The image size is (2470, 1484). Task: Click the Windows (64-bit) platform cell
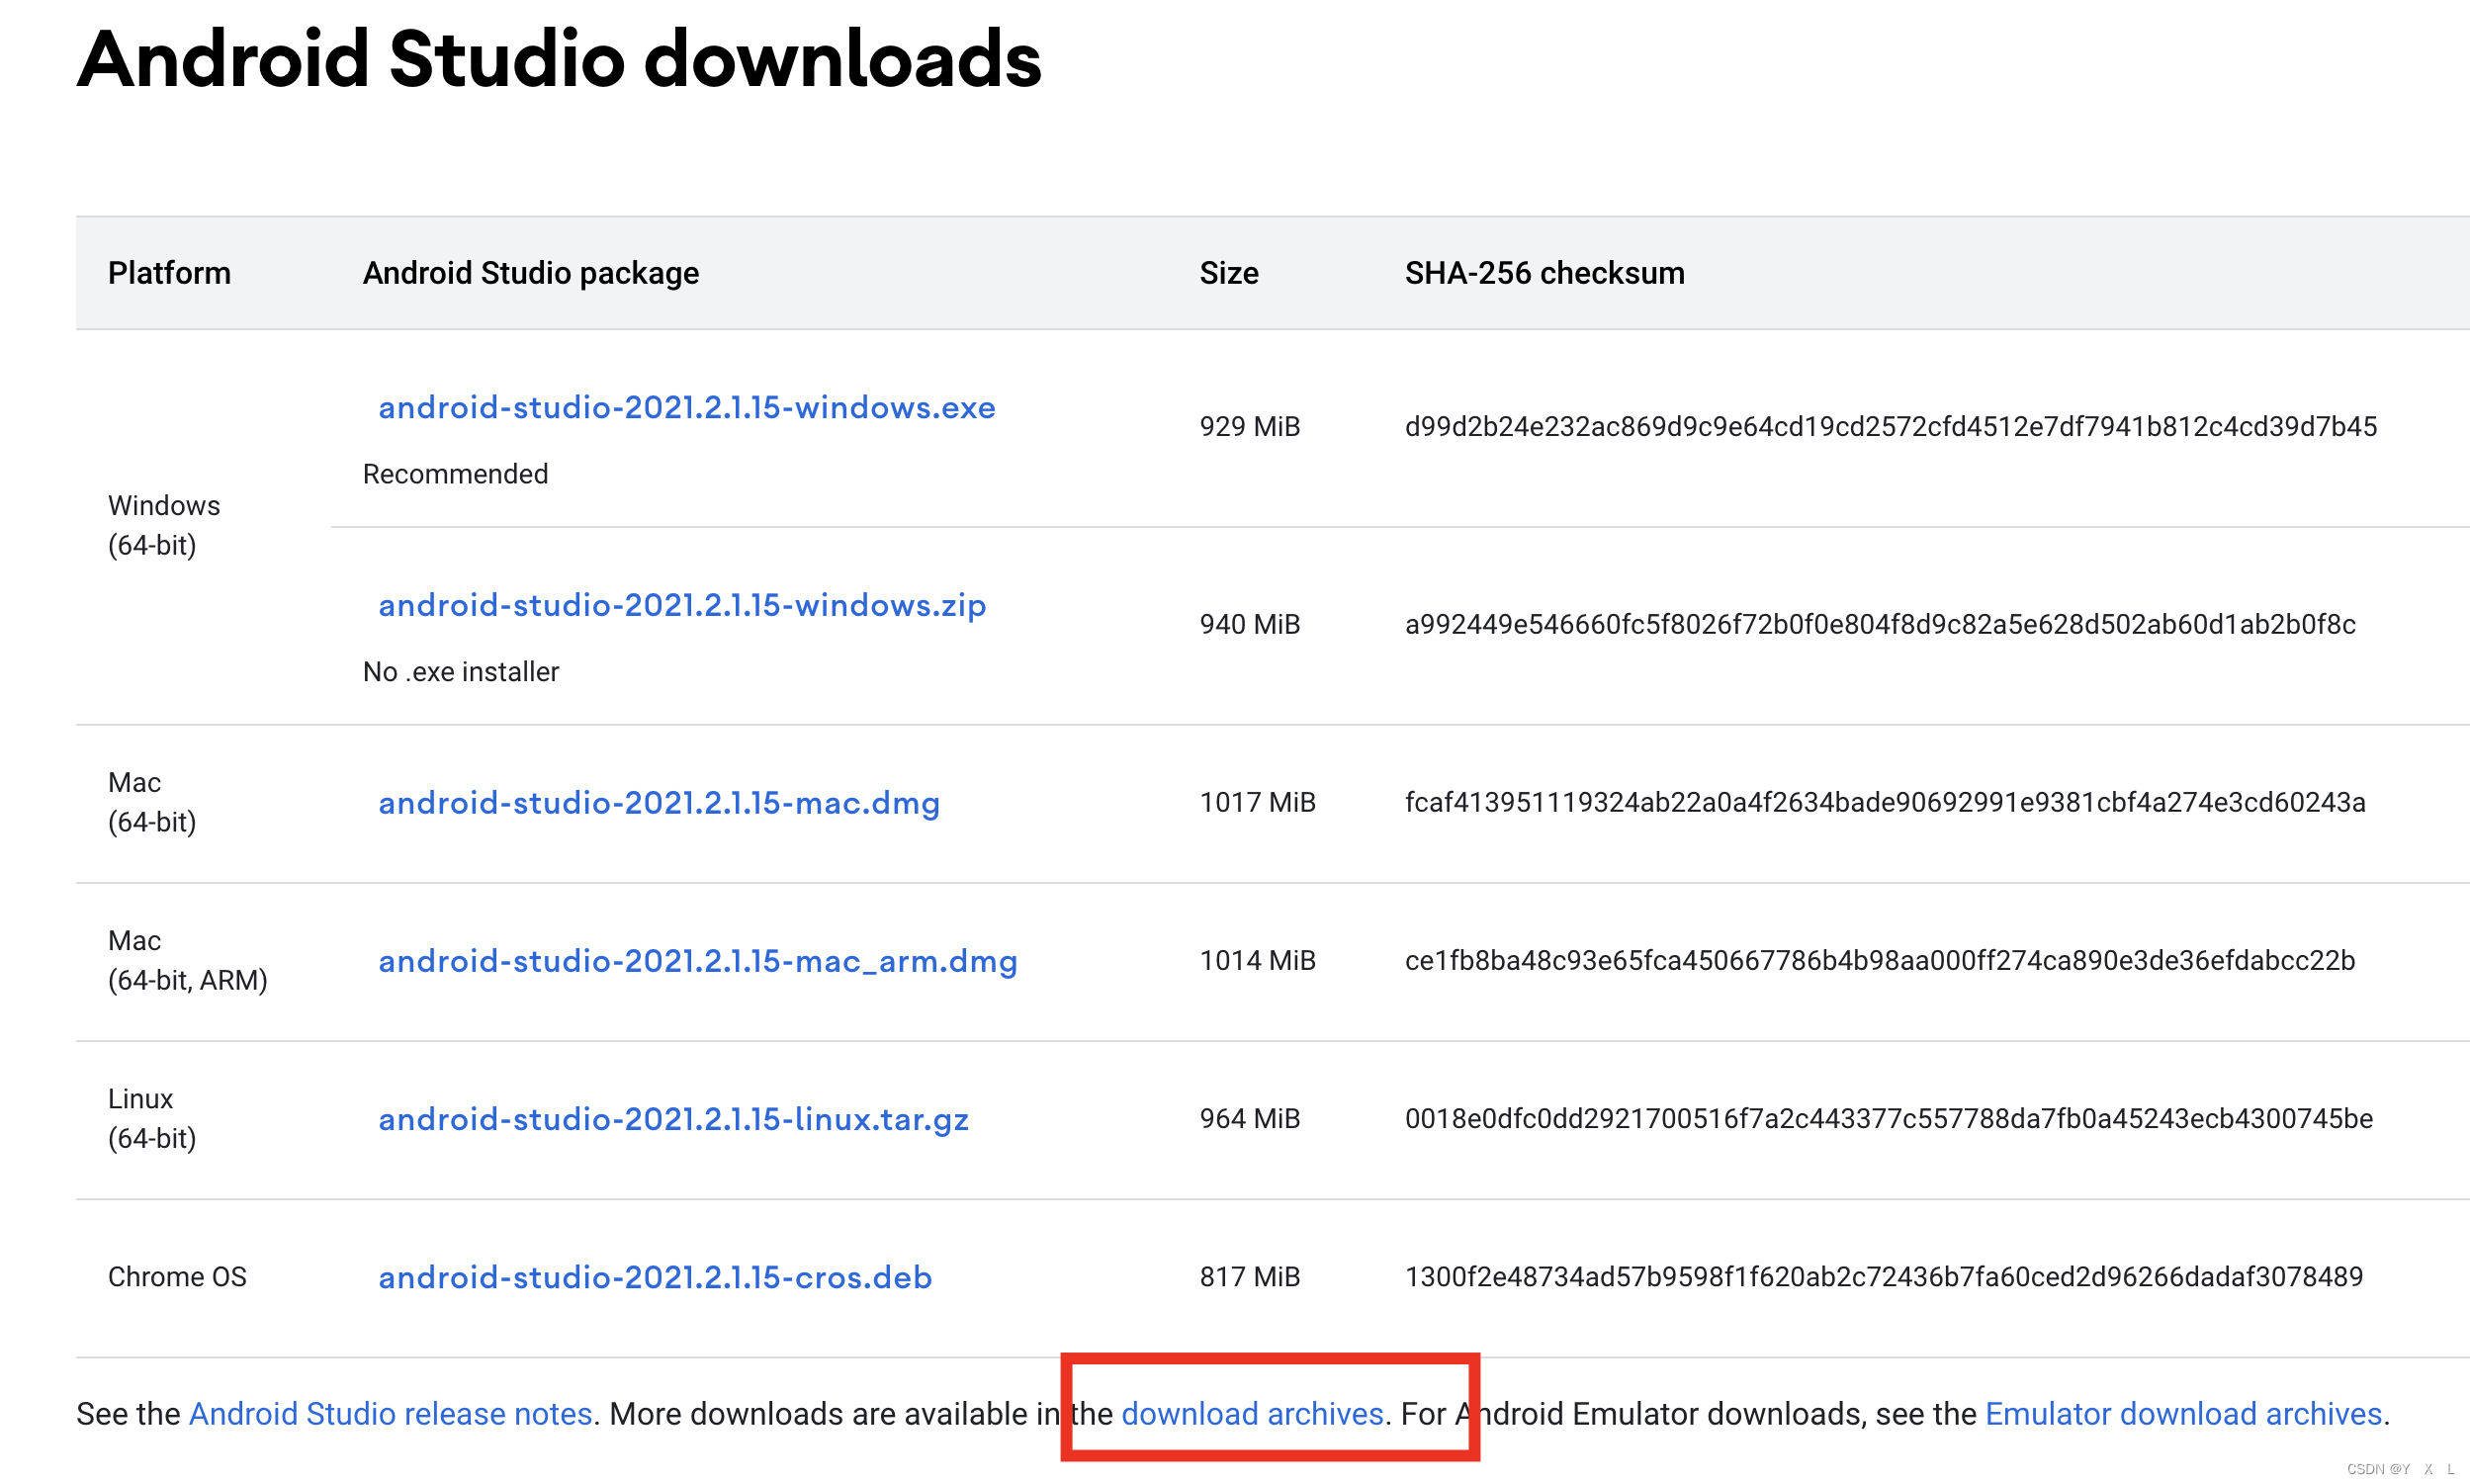(164, 526)
